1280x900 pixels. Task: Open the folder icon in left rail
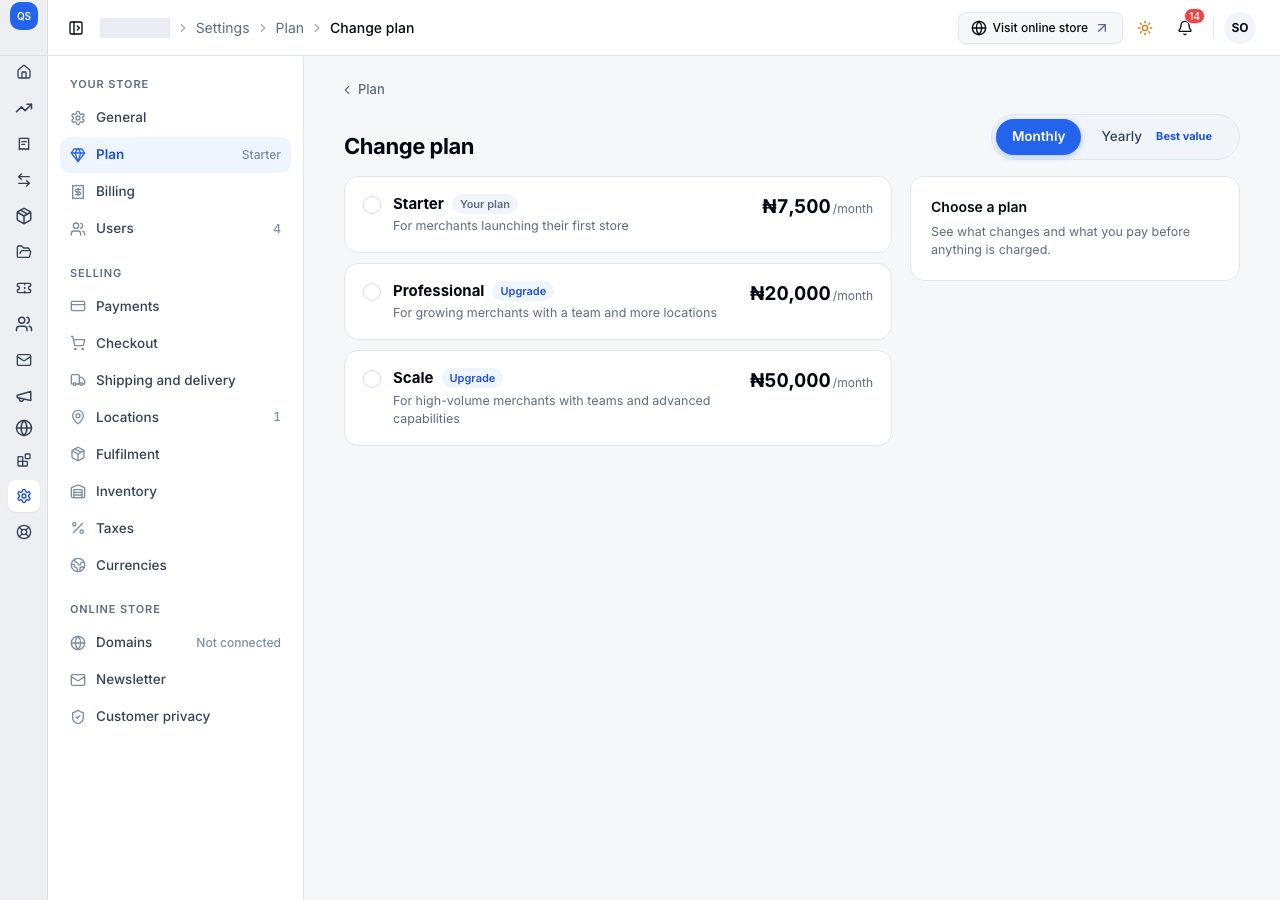[x=24, y=252]
